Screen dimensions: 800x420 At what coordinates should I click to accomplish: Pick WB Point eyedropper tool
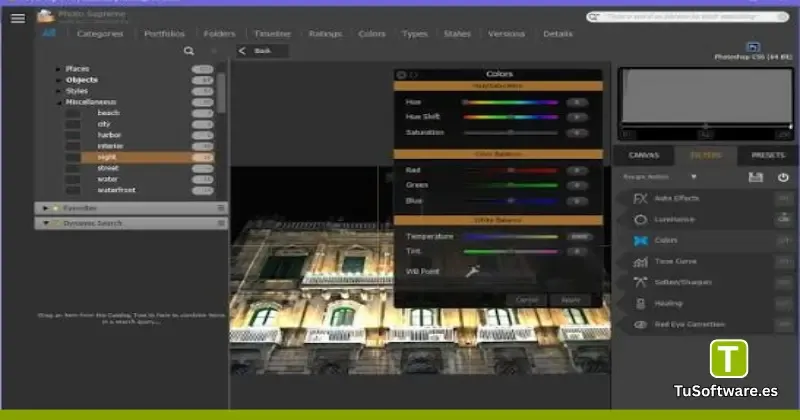pyautogui.click(x=472, y=271)
